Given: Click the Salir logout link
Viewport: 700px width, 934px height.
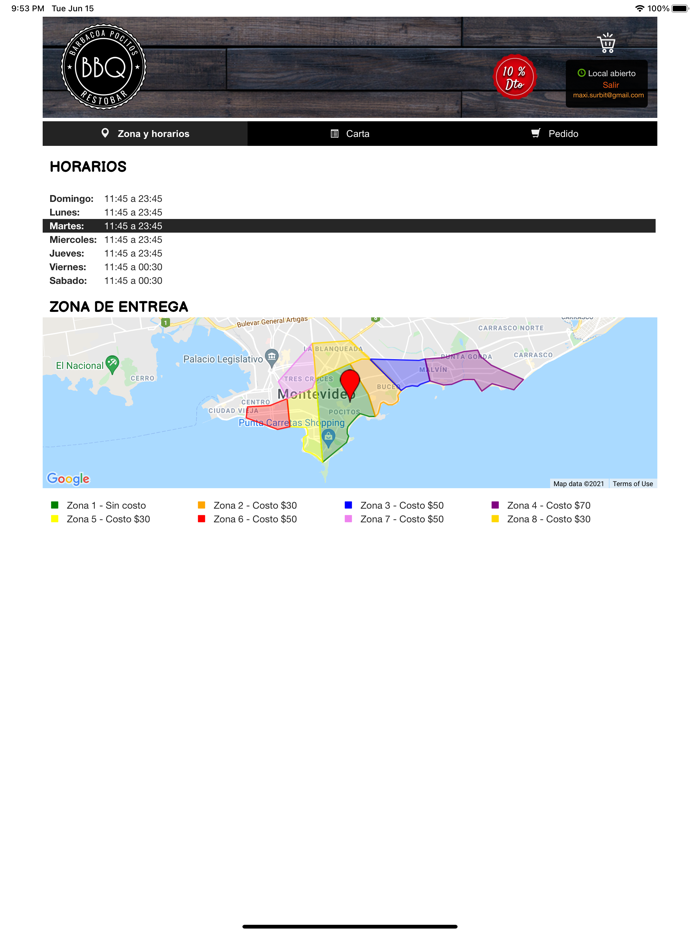Looking at the screenshot, I should (611, 85).
